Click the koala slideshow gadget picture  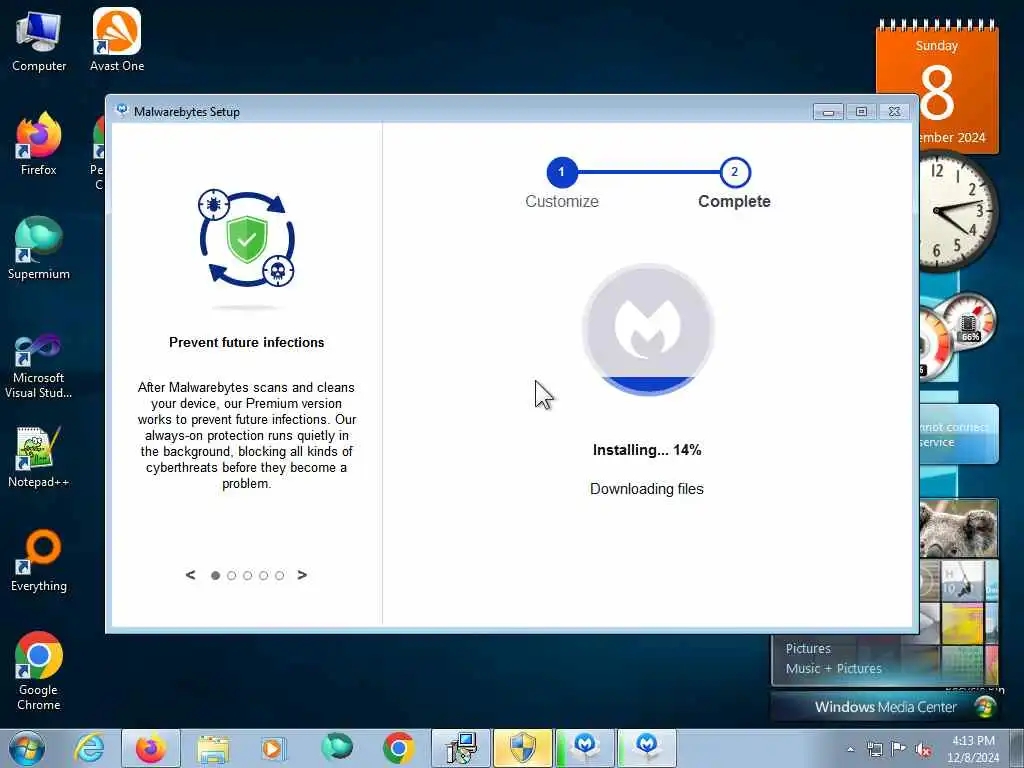point(958,528)
